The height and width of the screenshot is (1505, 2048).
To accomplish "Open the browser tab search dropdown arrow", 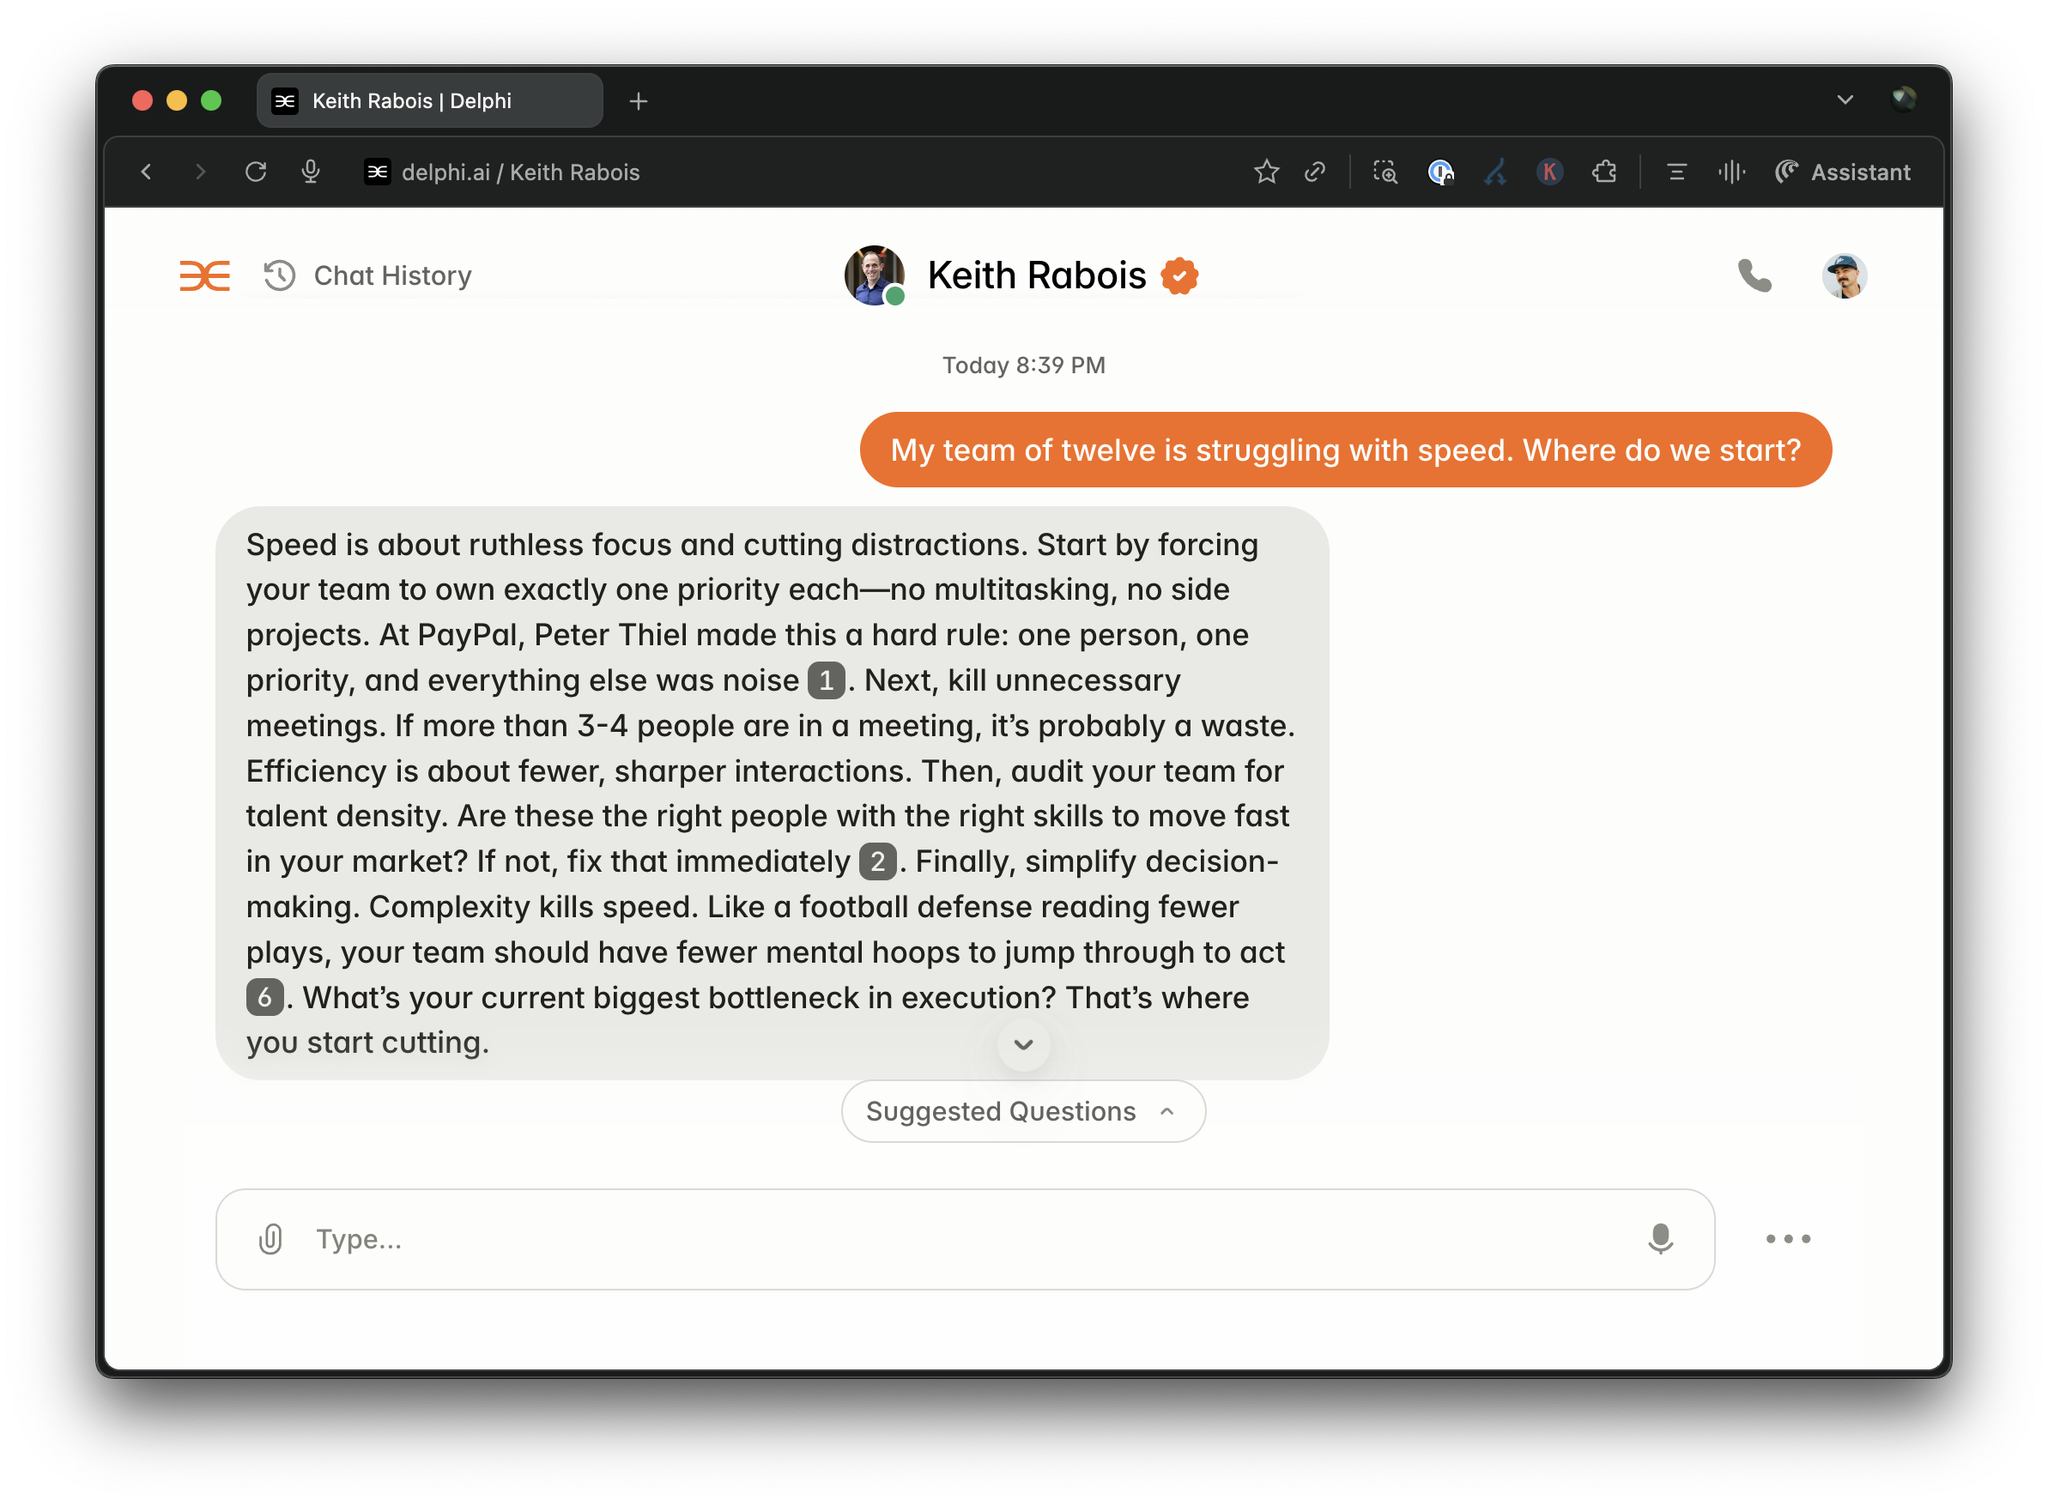I will point(1845,100).
